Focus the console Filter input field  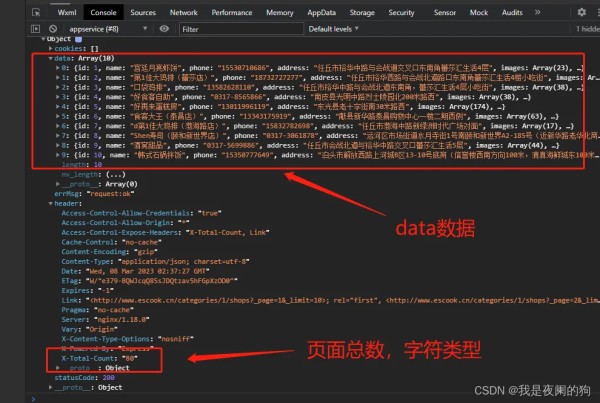click(x=241, y=29)
